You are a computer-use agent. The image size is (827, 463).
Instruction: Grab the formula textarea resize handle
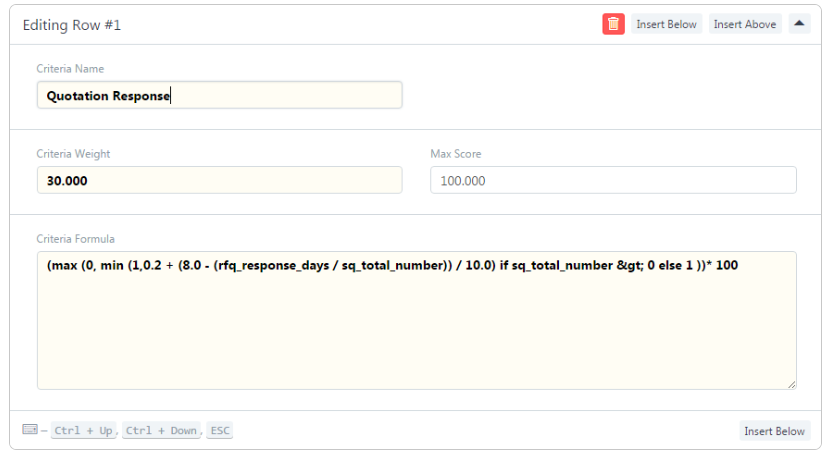pyautogui.click(x=792, y=385)
